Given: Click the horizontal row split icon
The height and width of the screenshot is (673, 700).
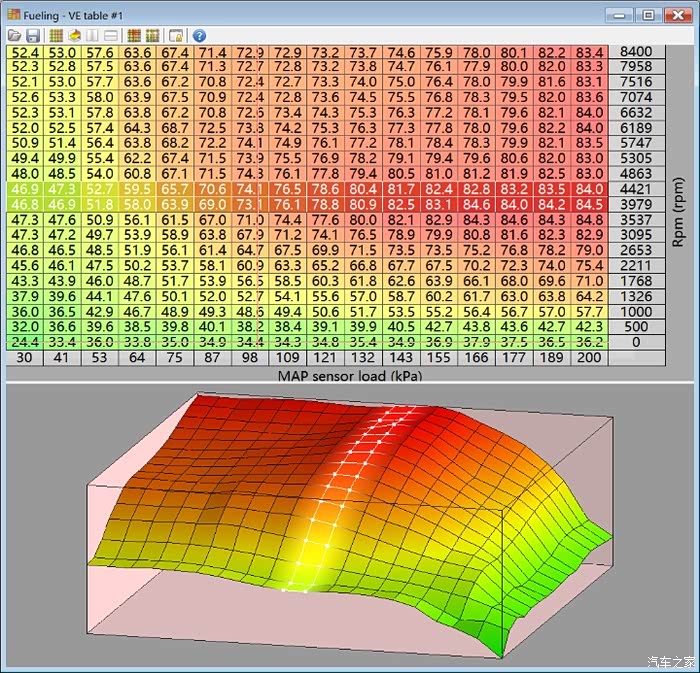Looking at the screenshot, I should pyautogui.click(x=111, y=35).
